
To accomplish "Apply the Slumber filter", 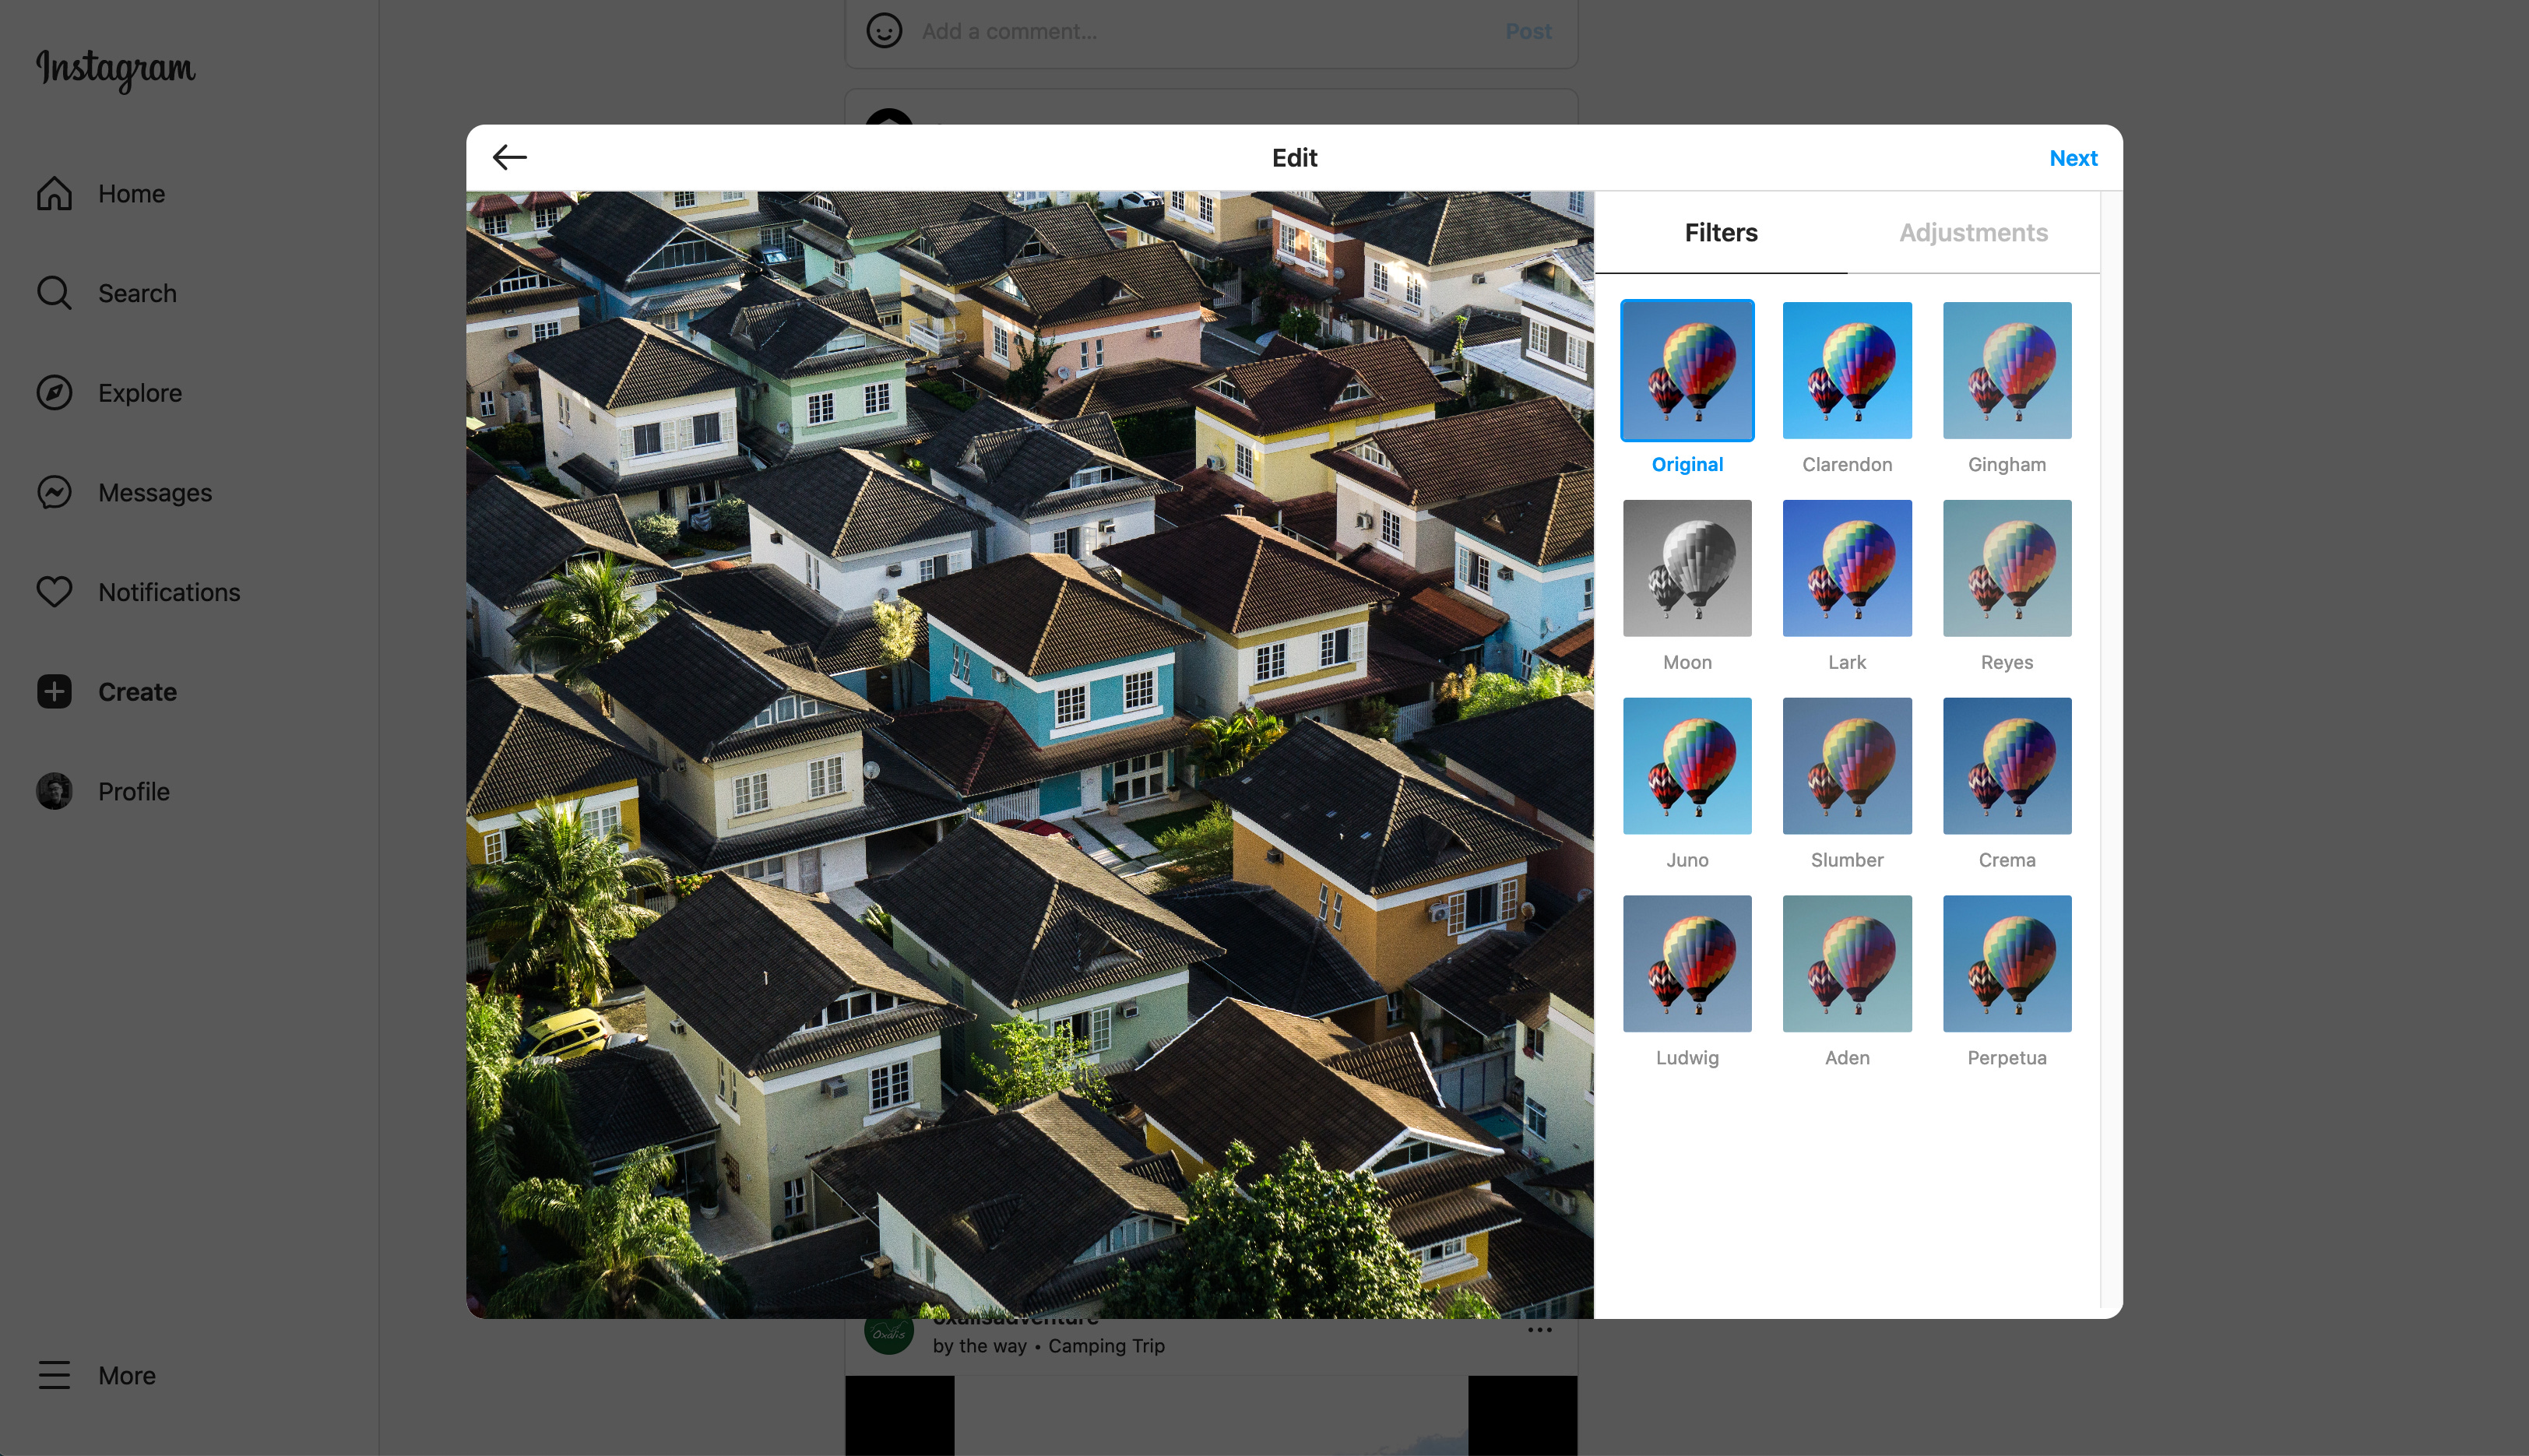I will pyautogui.click(x=1846, y=766).
